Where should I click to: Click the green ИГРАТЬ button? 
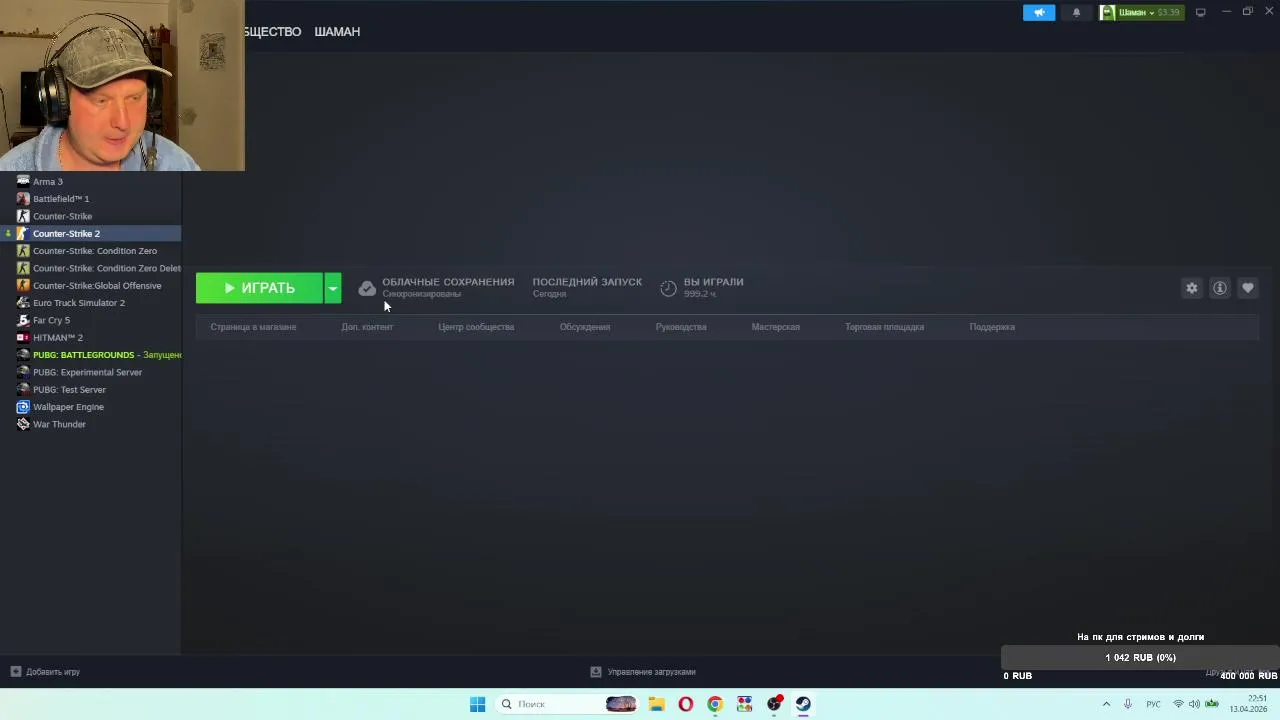(x=259, y=288)
